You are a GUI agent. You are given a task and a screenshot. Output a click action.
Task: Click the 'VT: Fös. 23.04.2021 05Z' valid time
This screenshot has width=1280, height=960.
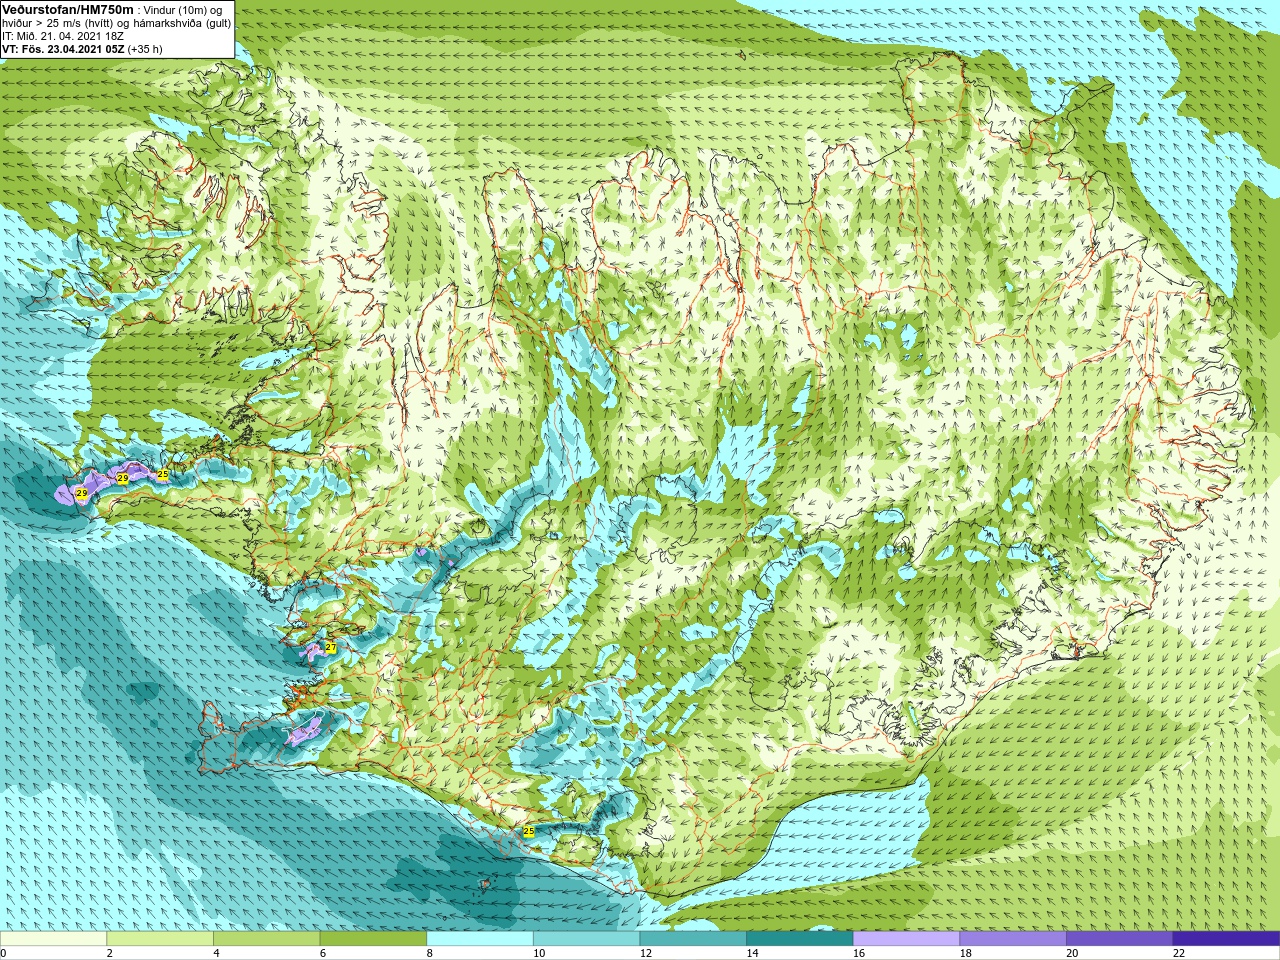click(x=63, y=49)
